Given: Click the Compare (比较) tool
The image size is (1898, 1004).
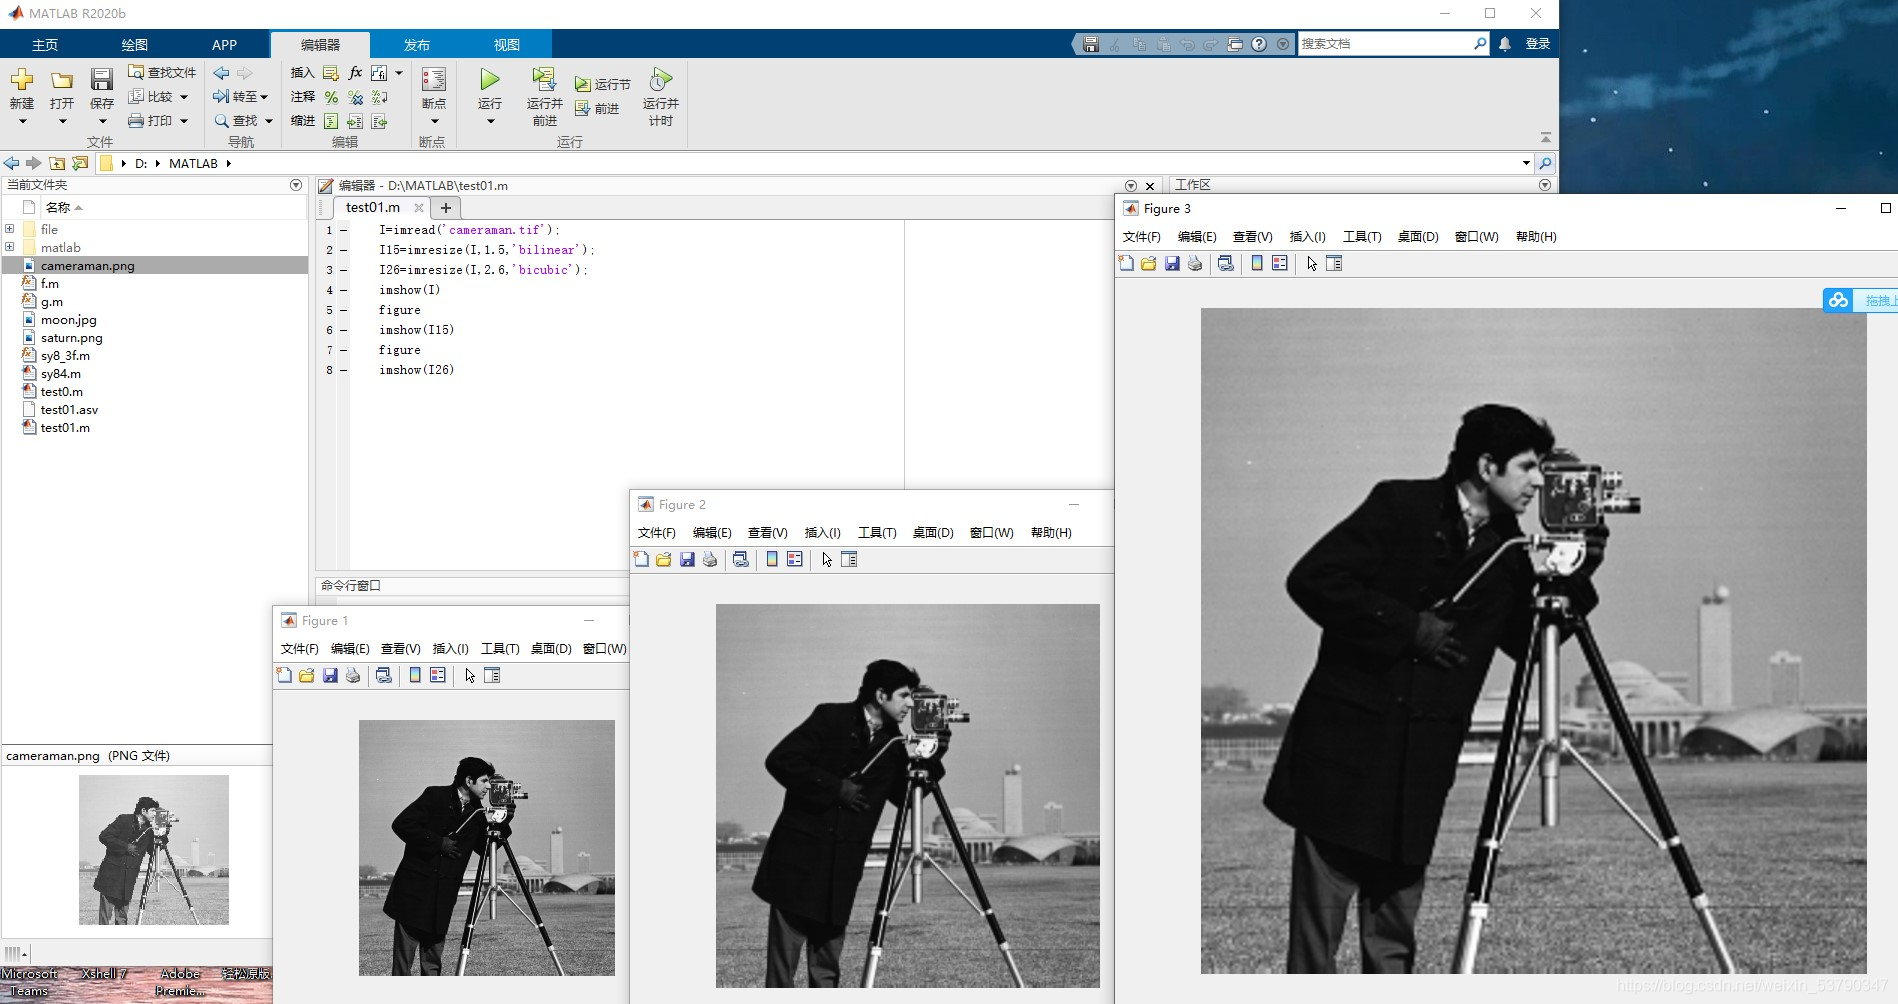Looking at the screenshot, I should click(x=151, y=96).
